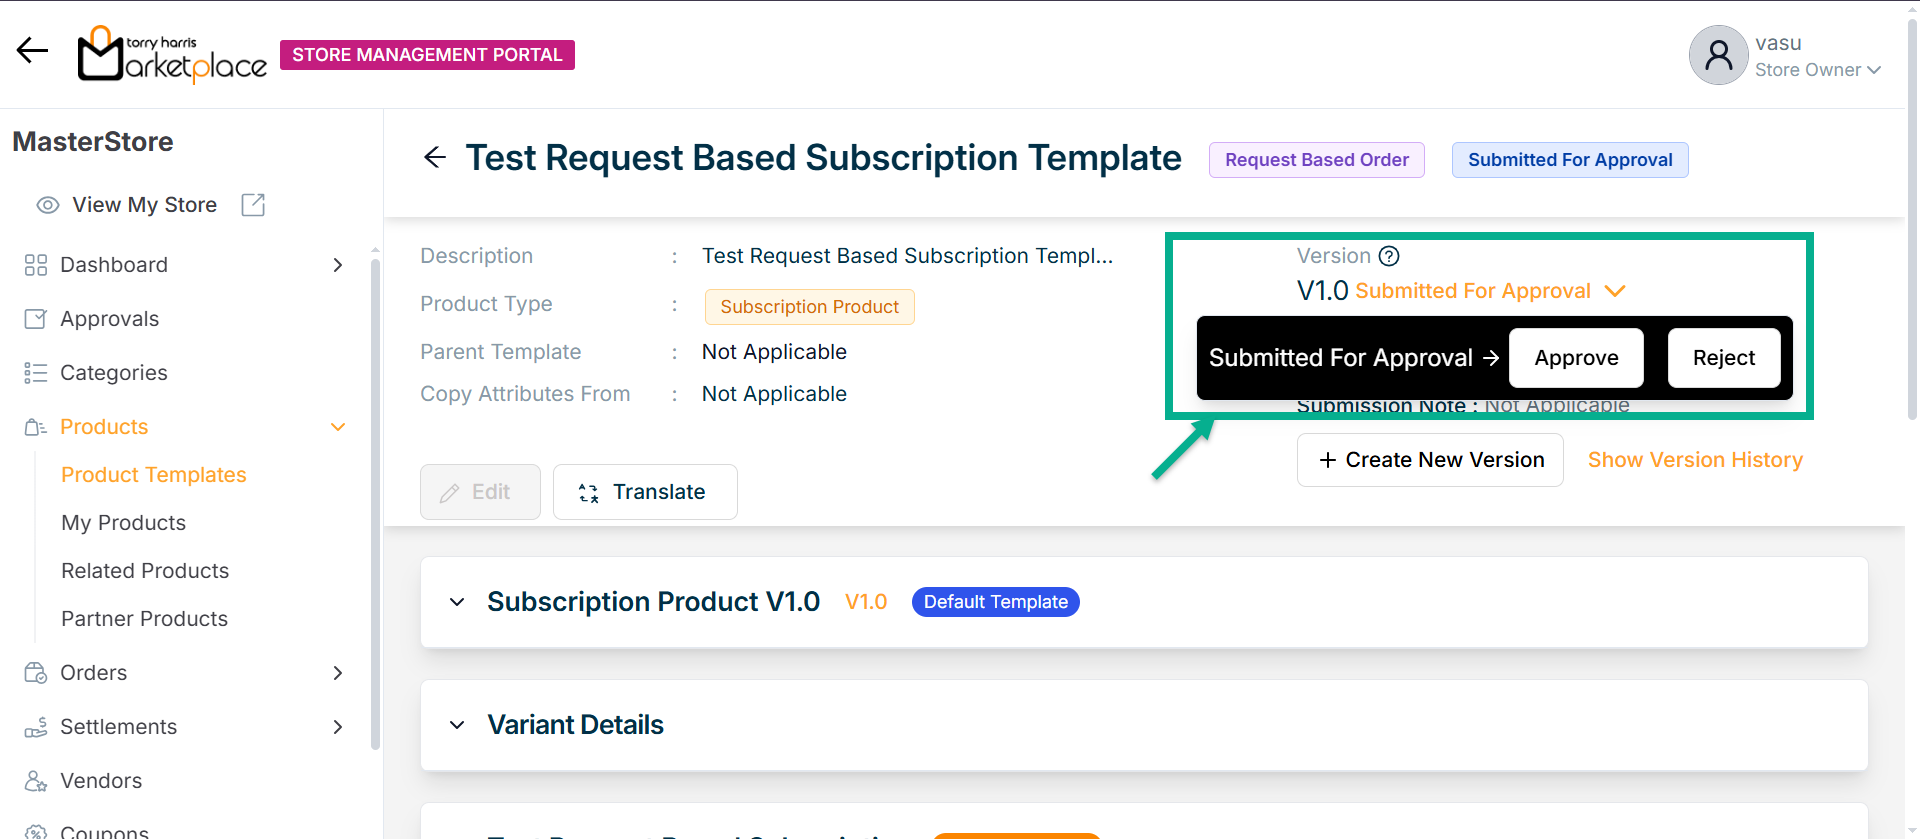Open My Products in sidebar
1920x839 pixels.
[123, 523]
